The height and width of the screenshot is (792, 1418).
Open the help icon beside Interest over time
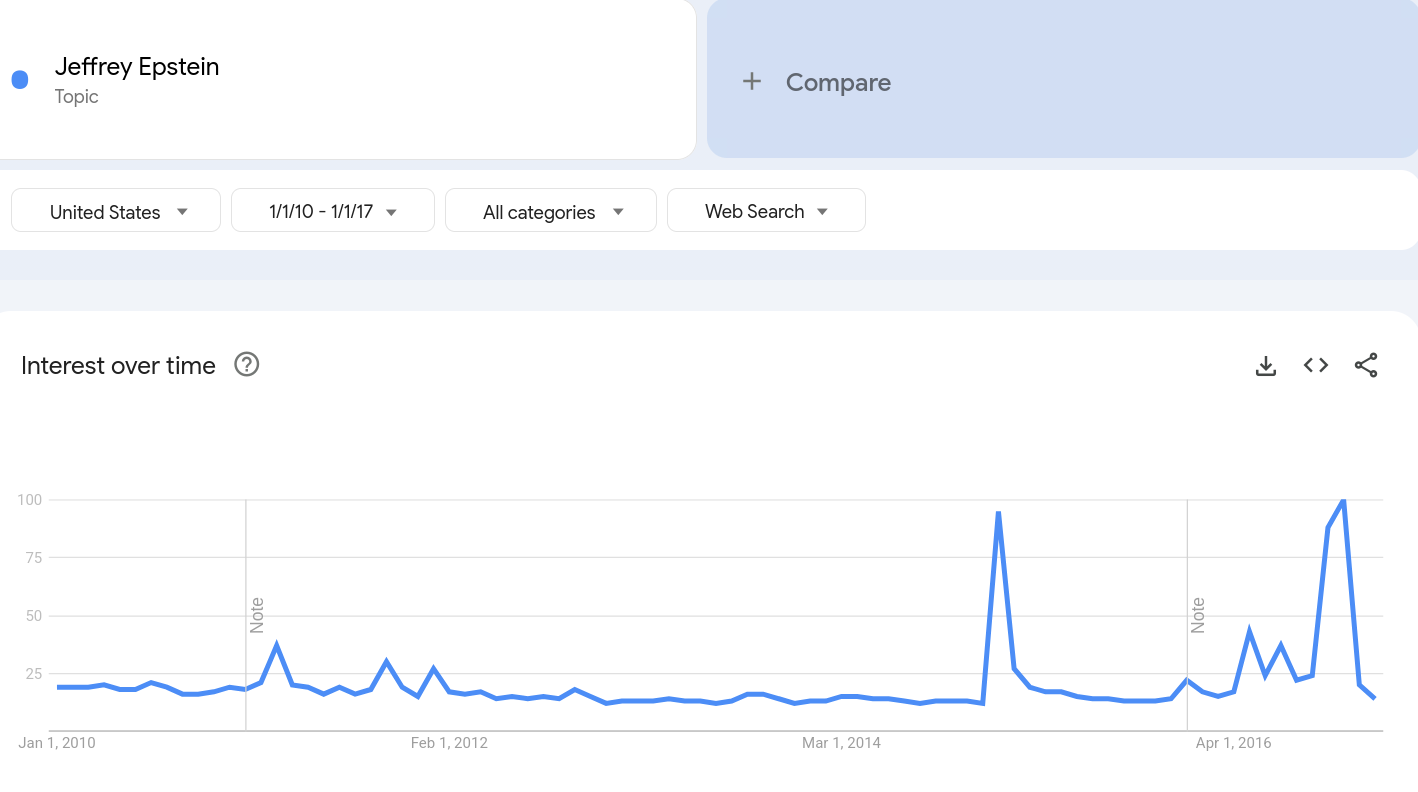247,365
